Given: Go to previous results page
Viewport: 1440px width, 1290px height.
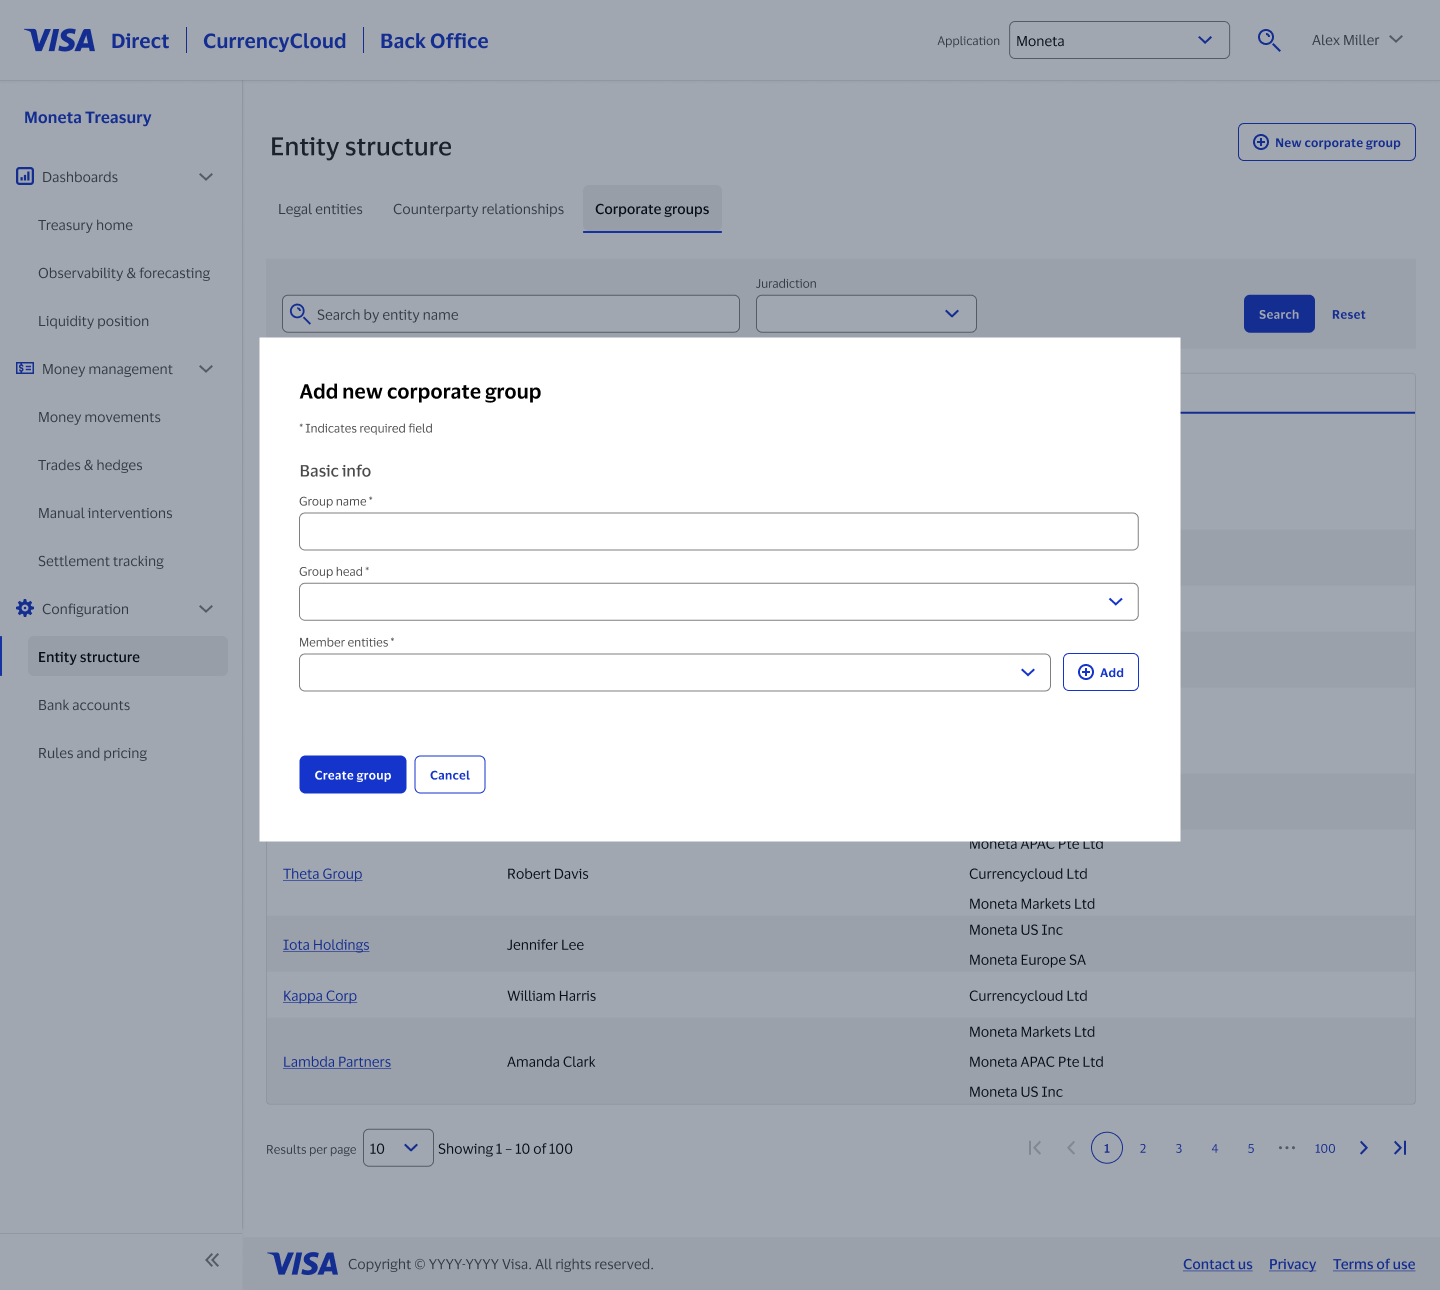Looking at the screenshot, I should 1071,1148.
